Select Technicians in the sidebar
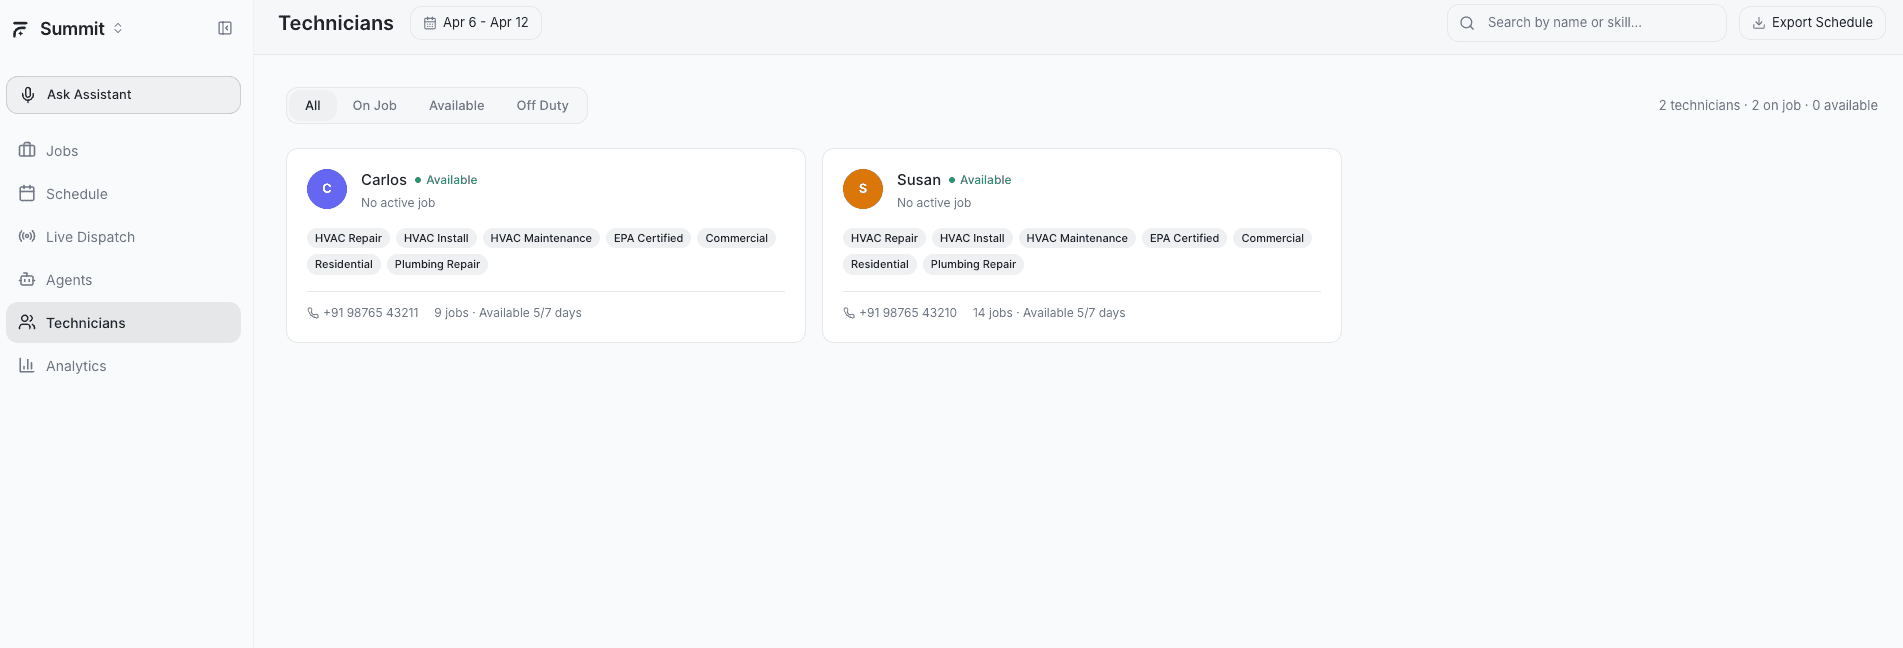Viewport: 1903px width, 648px height. click(123, 323)
